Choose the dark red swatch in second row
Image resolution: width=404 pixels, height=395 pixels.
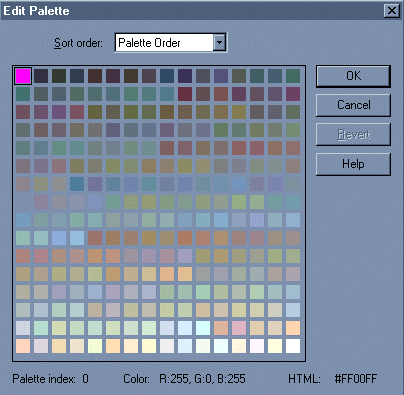pyautogui.click(x=185, y=94)
